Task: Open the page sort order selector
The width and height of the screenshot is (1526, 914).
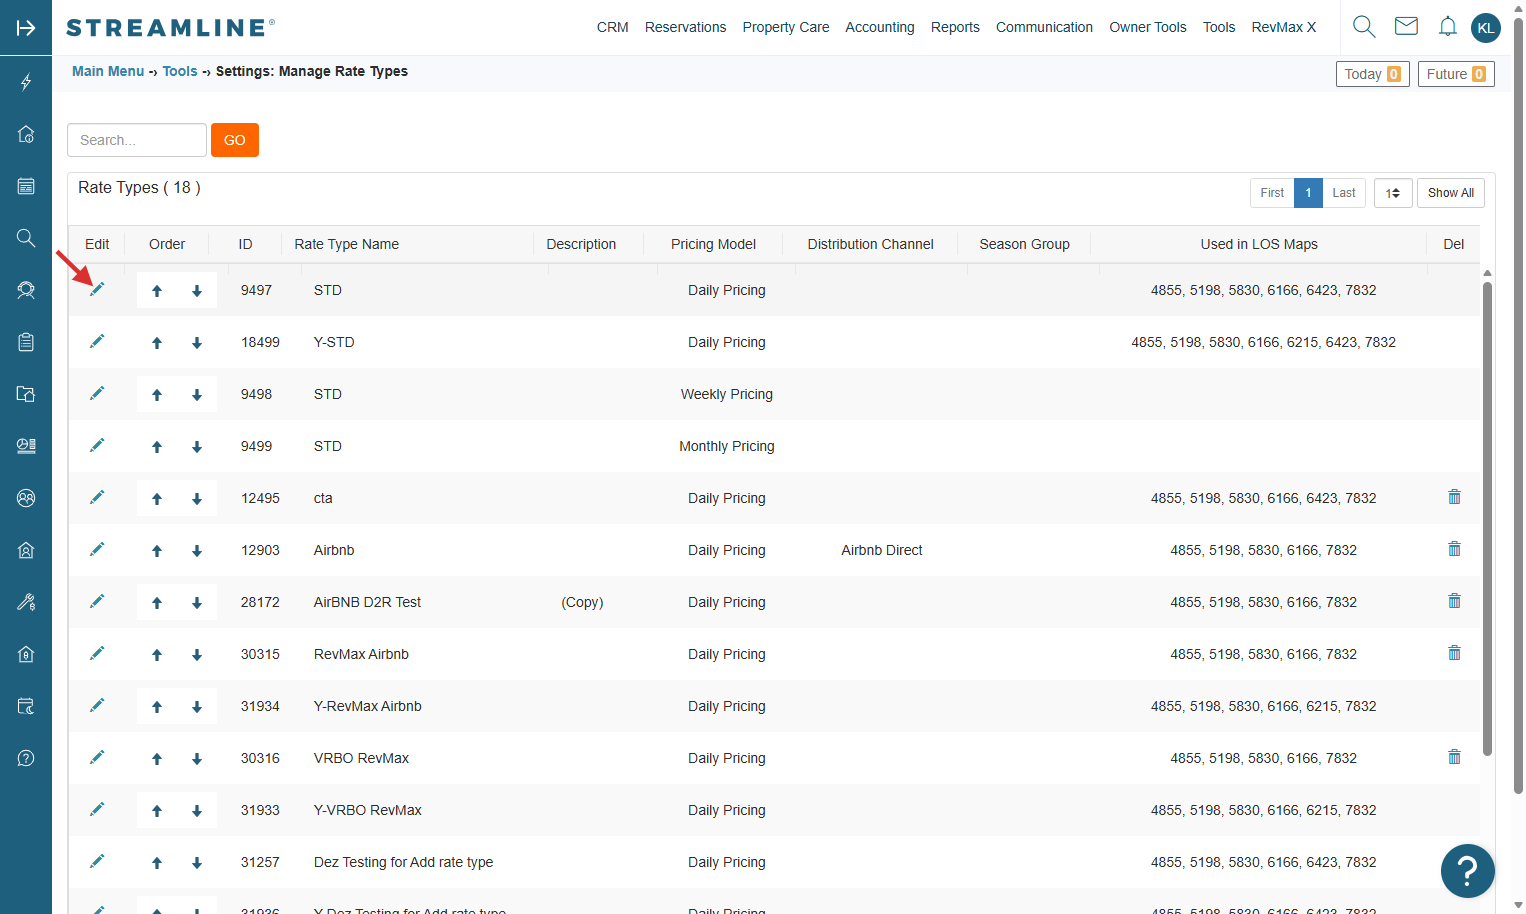Action: click(1393, 193)
